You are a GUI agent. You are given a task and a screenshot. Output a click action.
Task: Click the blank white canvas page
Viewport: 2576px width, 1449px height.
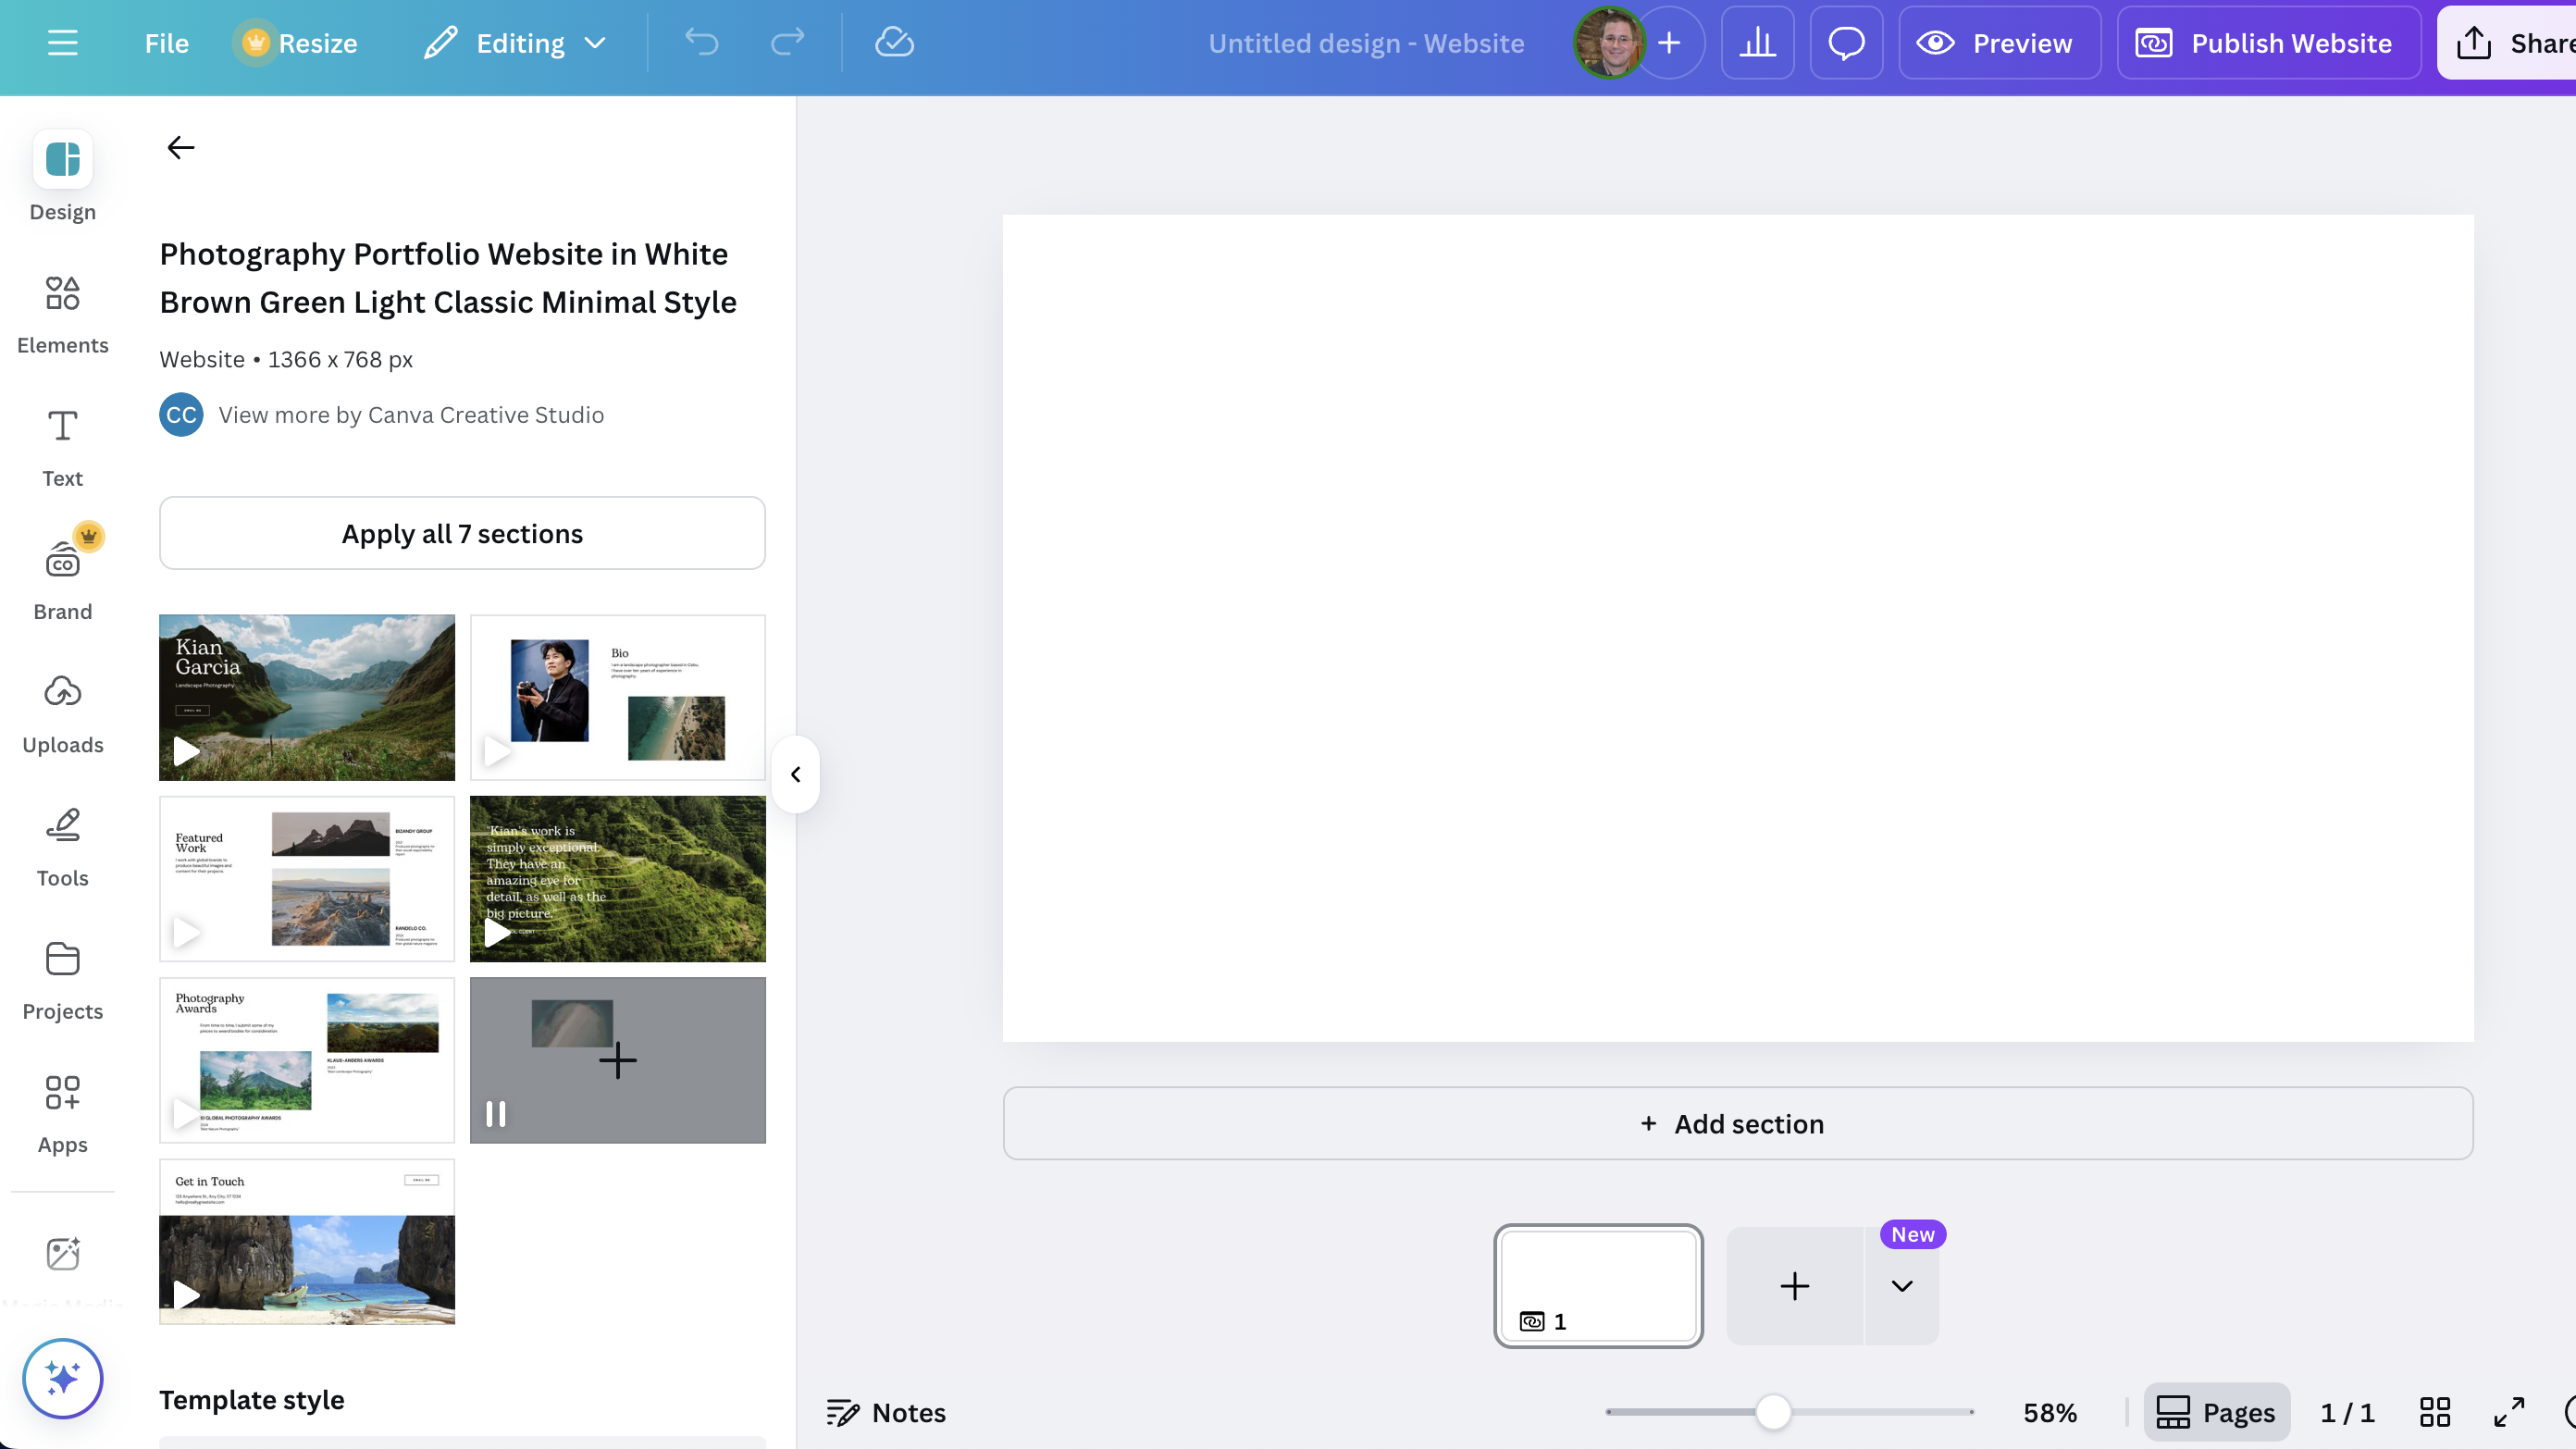tap(1738, 628)
